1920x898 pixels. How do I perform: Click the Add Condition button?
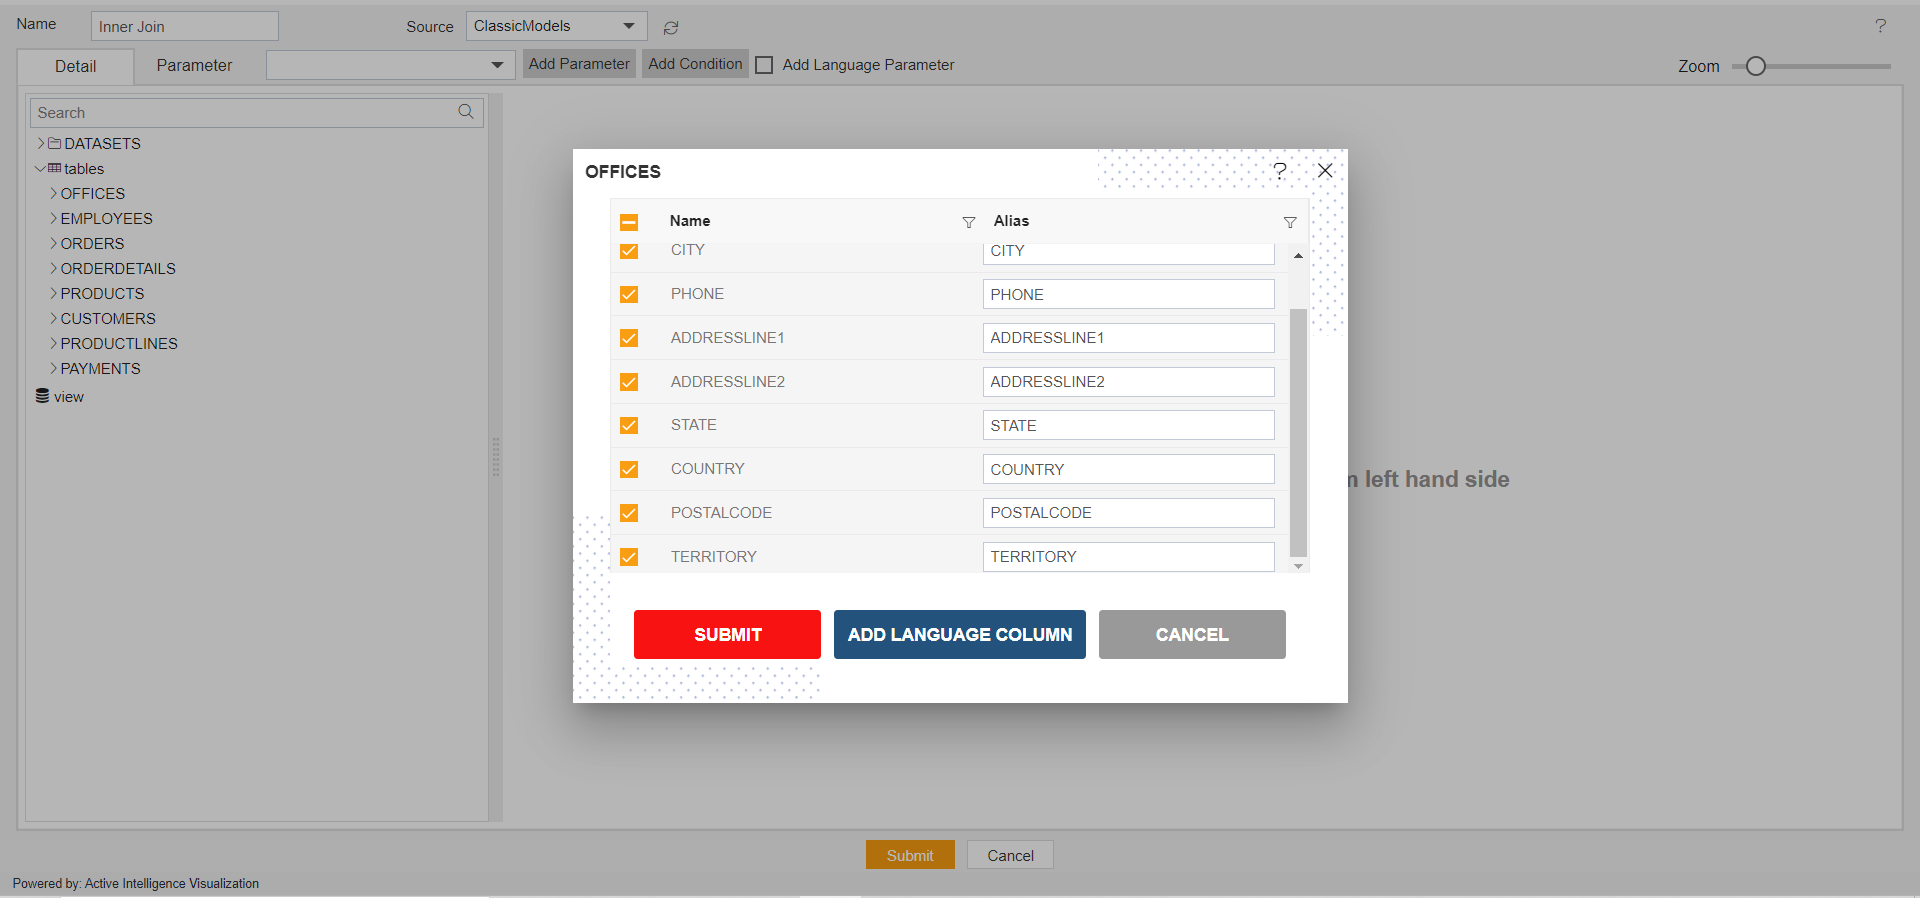(695, 64)
